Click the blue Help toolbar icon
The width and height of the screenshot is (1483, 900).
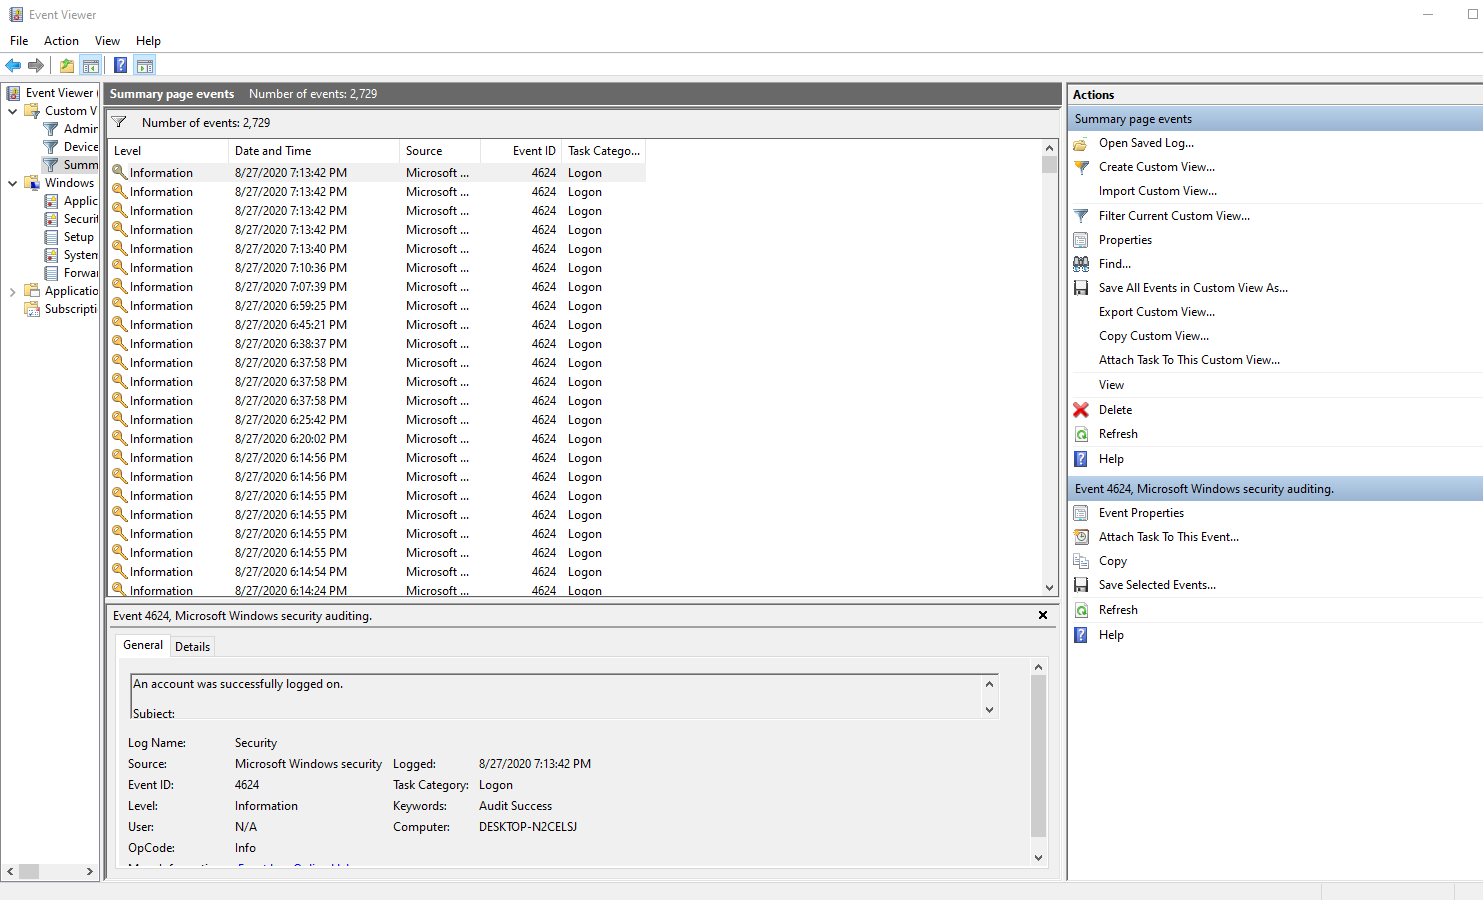(120, 66)
